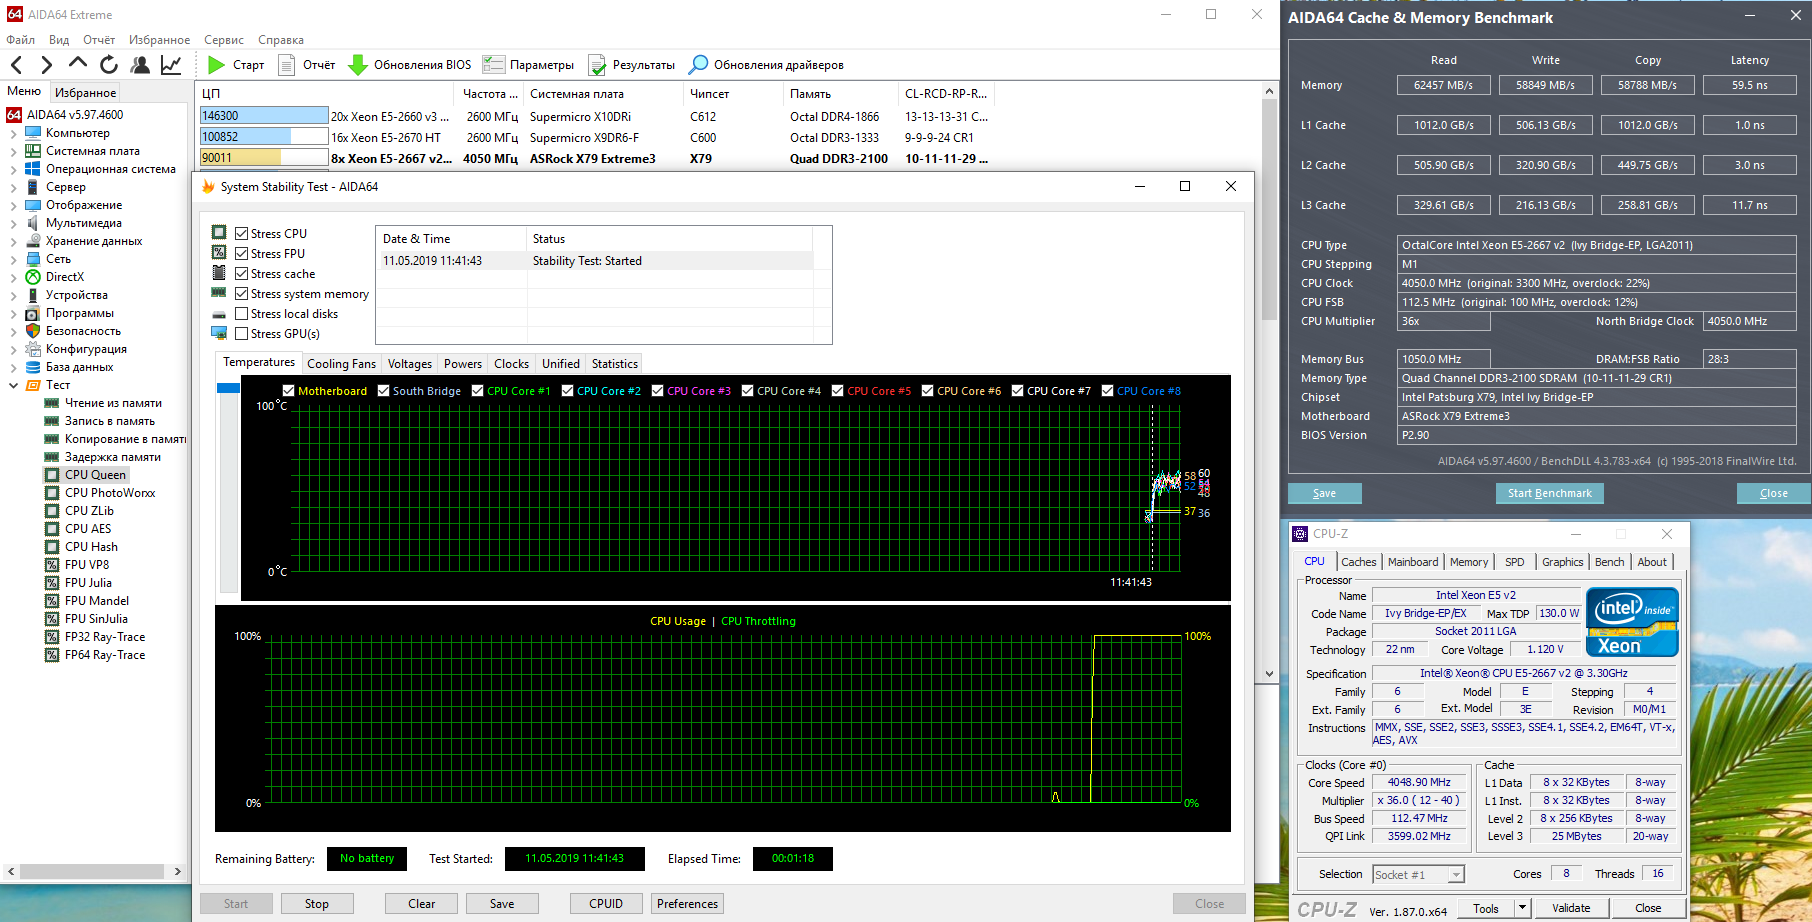
Task: Click the user profile toolbar icon
Action: 140,65
